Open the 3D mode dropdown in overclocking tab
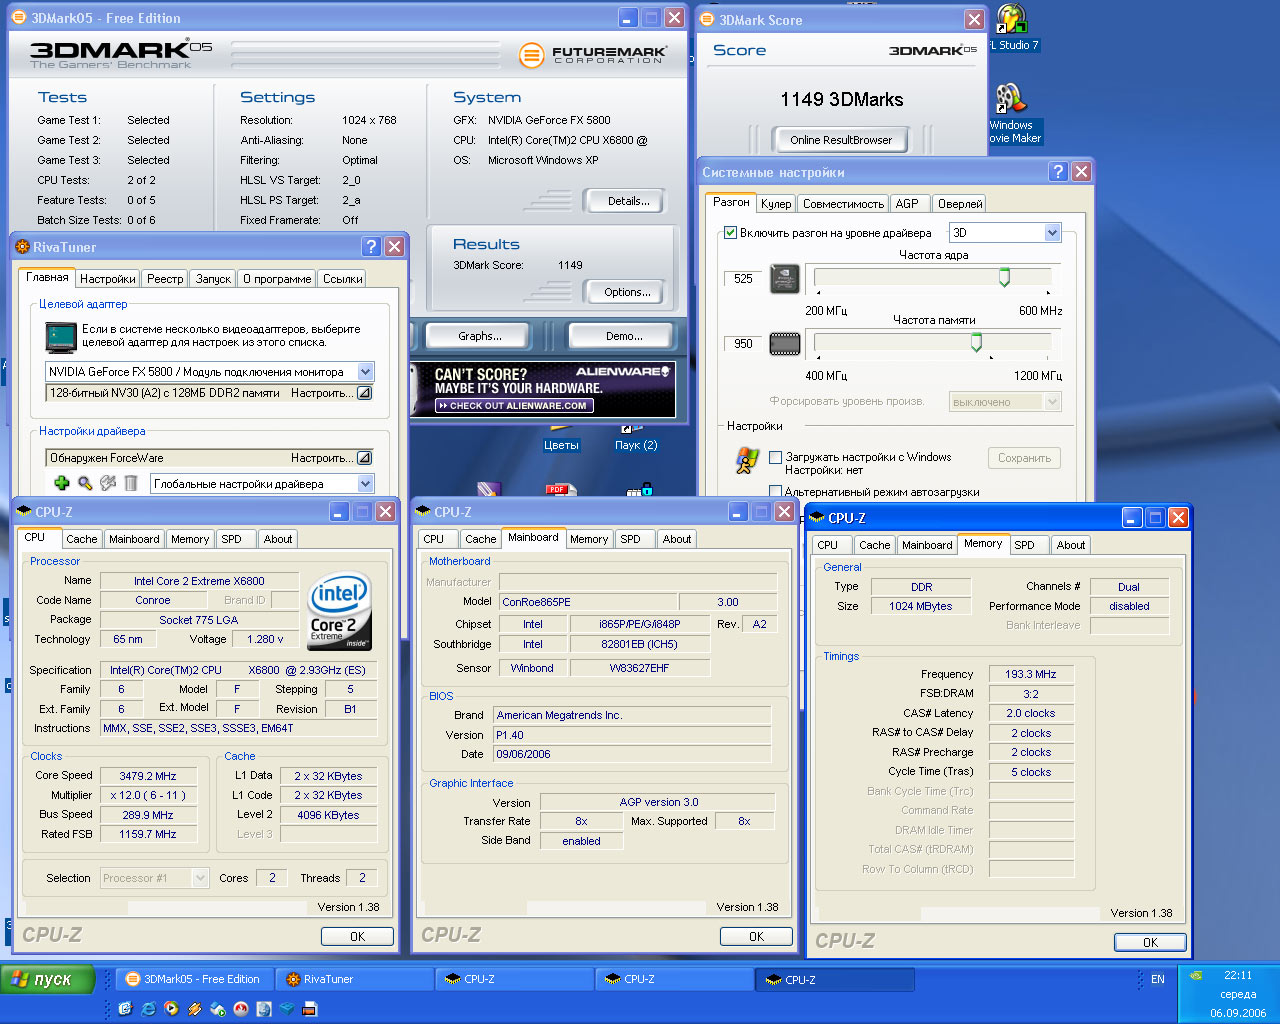Screen dimensions: 1280x1024 point(1051,233)
